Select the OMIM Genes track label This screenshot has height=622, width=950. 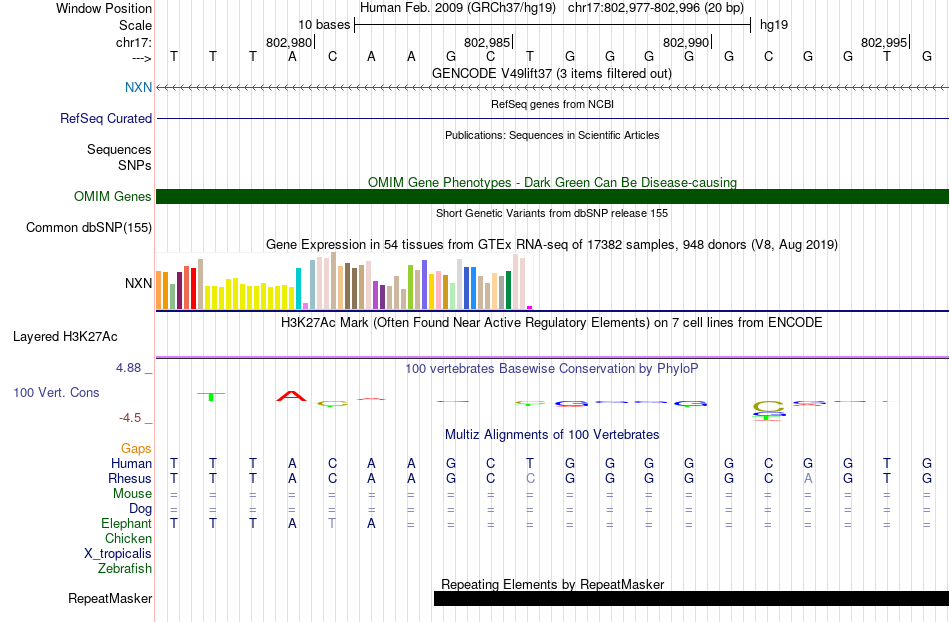pyautogui.click(x=113, y=197)
